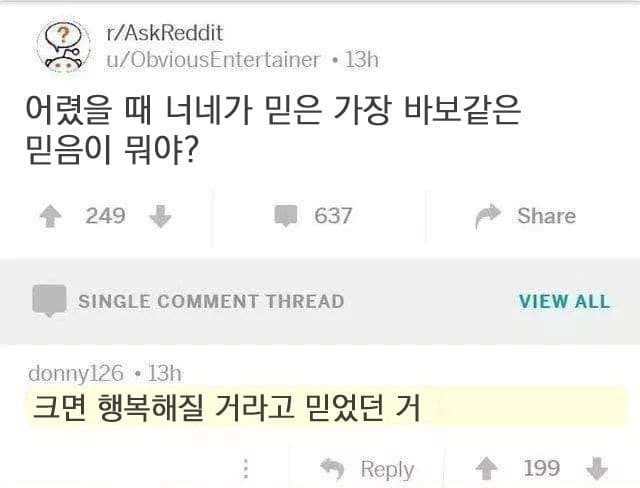Visit u/ObviousEntertainer's profile

pos(213,59)
